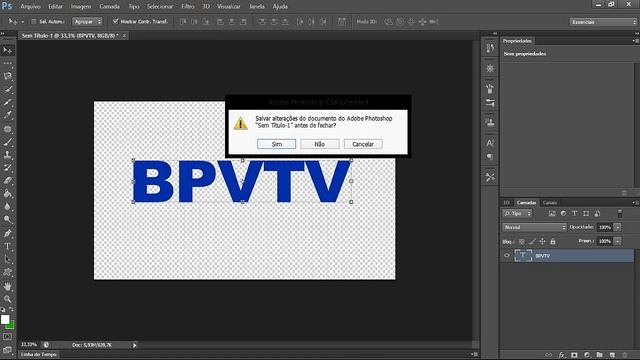Select the Path Selection arrow tool
Viewport: 640px width, 360px height.
pos(7,259)
